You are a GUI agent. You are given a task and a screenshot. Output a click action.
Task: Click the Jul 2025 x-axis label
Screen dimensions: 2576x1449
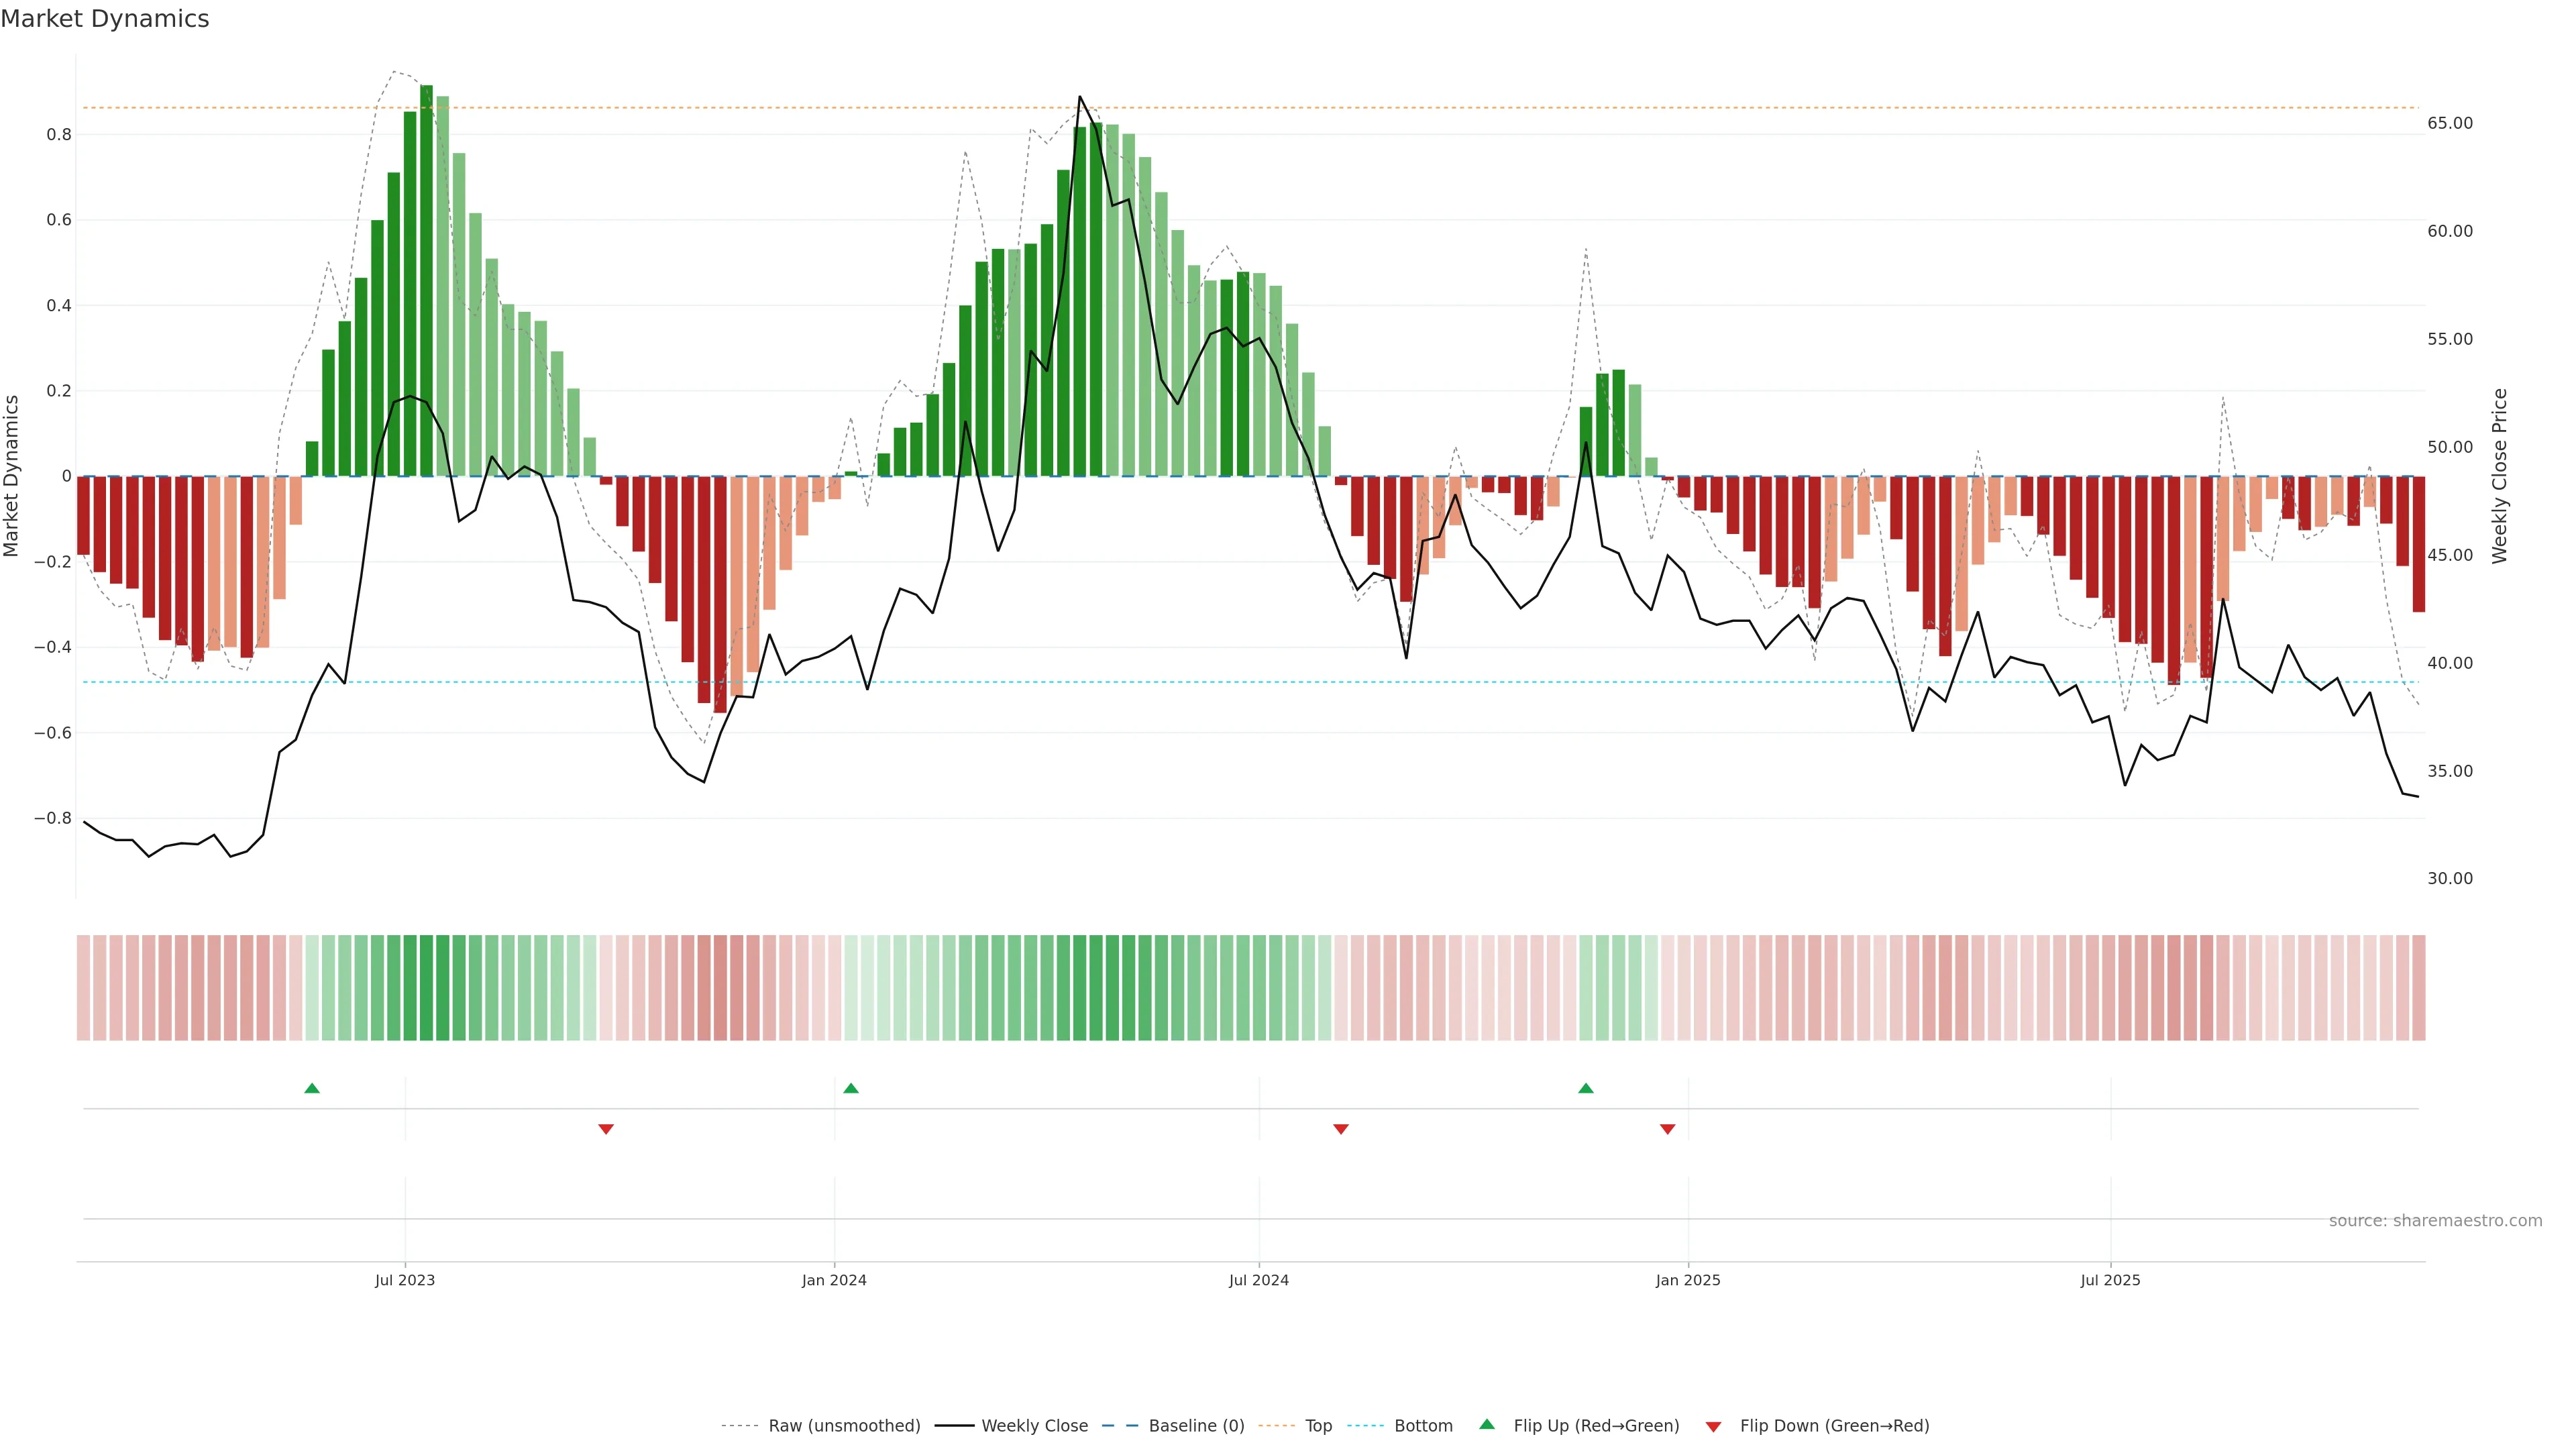click(x=2110, y=1280)
